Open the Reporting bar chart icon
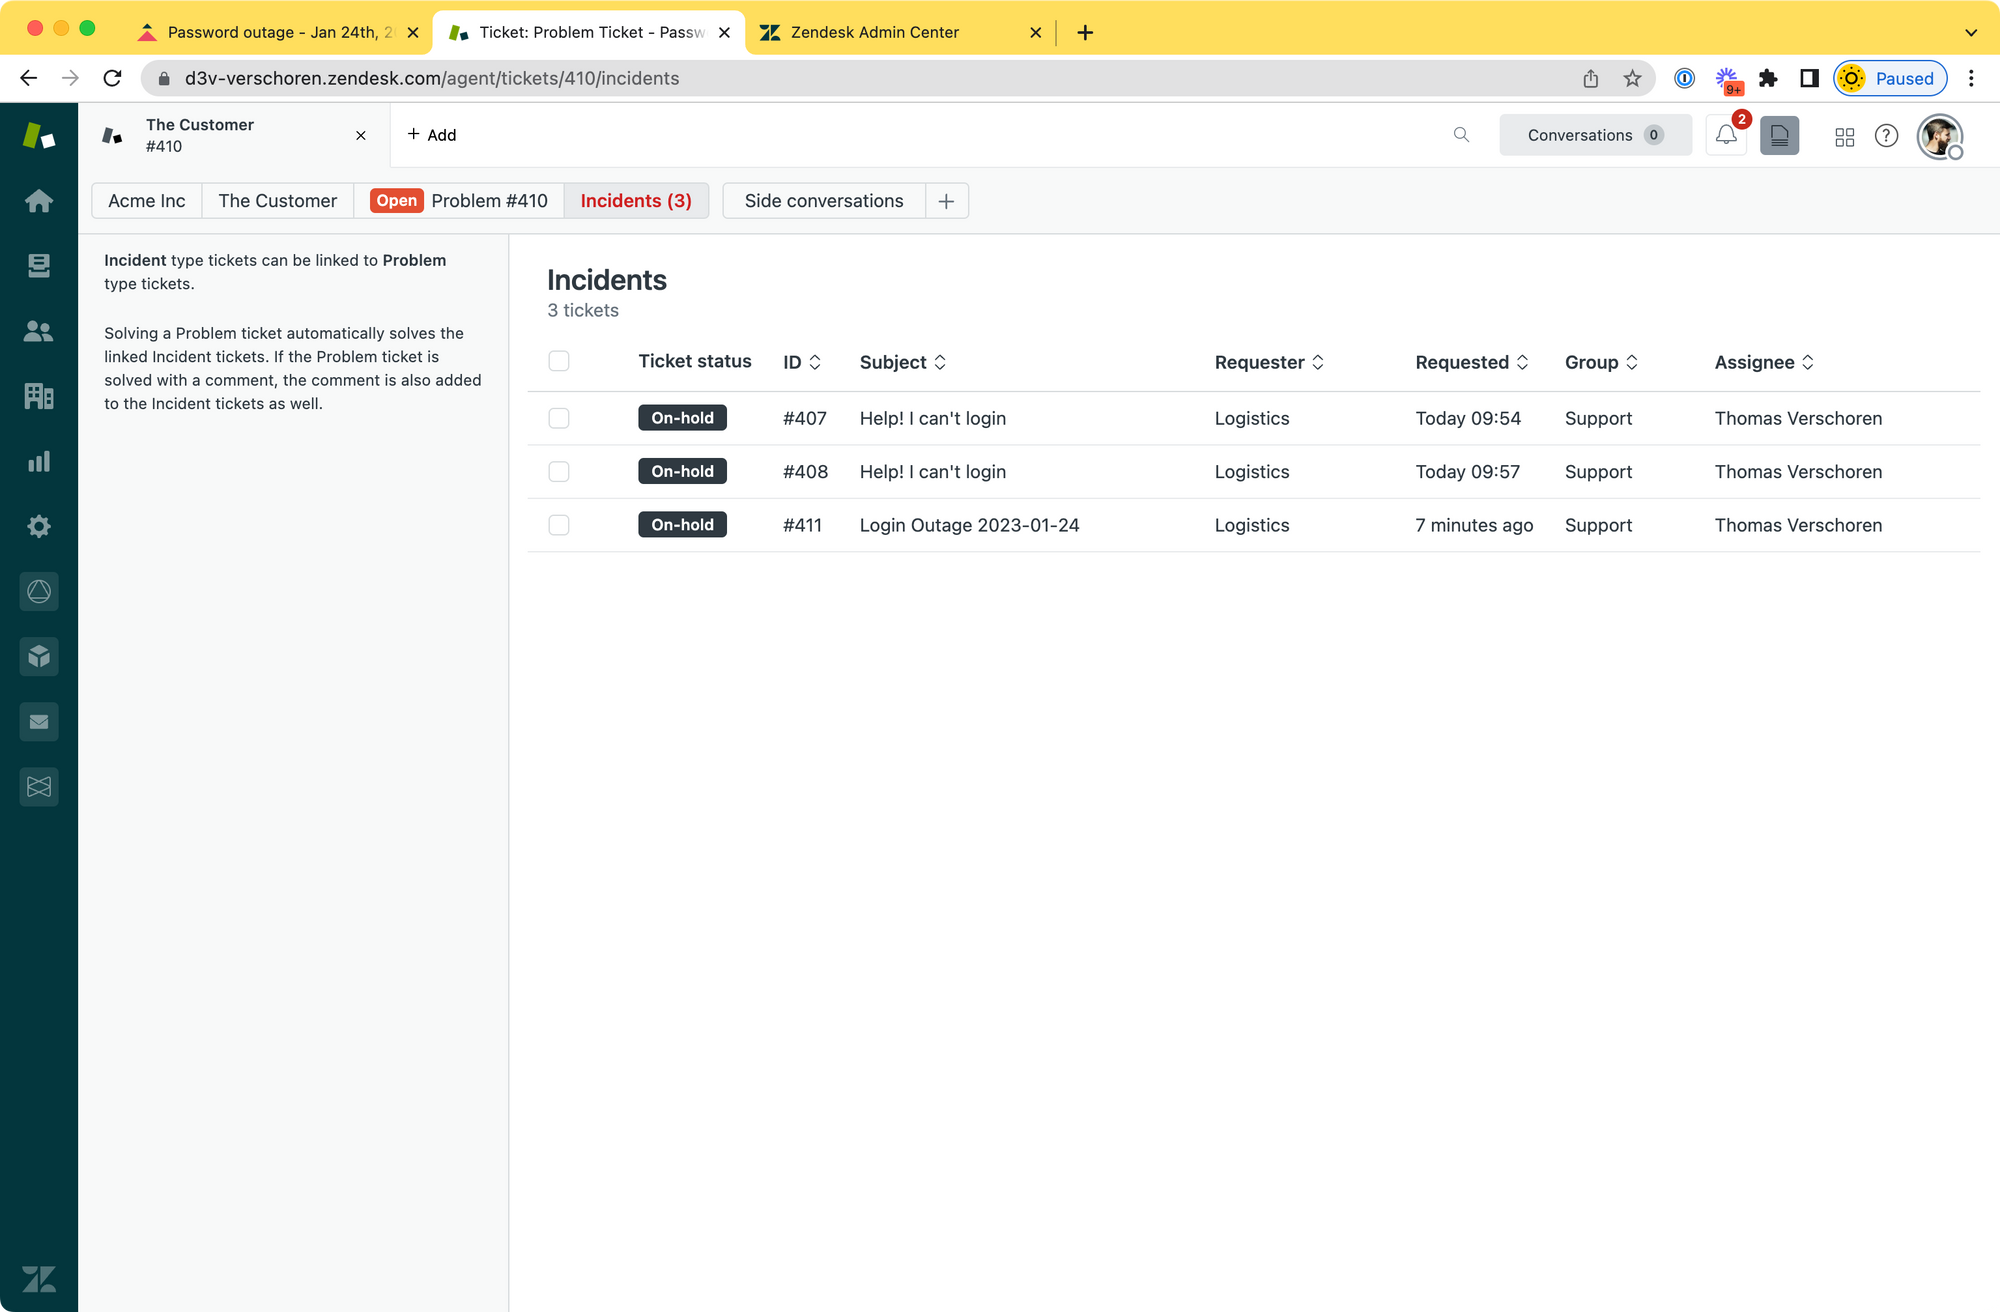Viewport: 2000px width, 1312px height. coord(39,461)
